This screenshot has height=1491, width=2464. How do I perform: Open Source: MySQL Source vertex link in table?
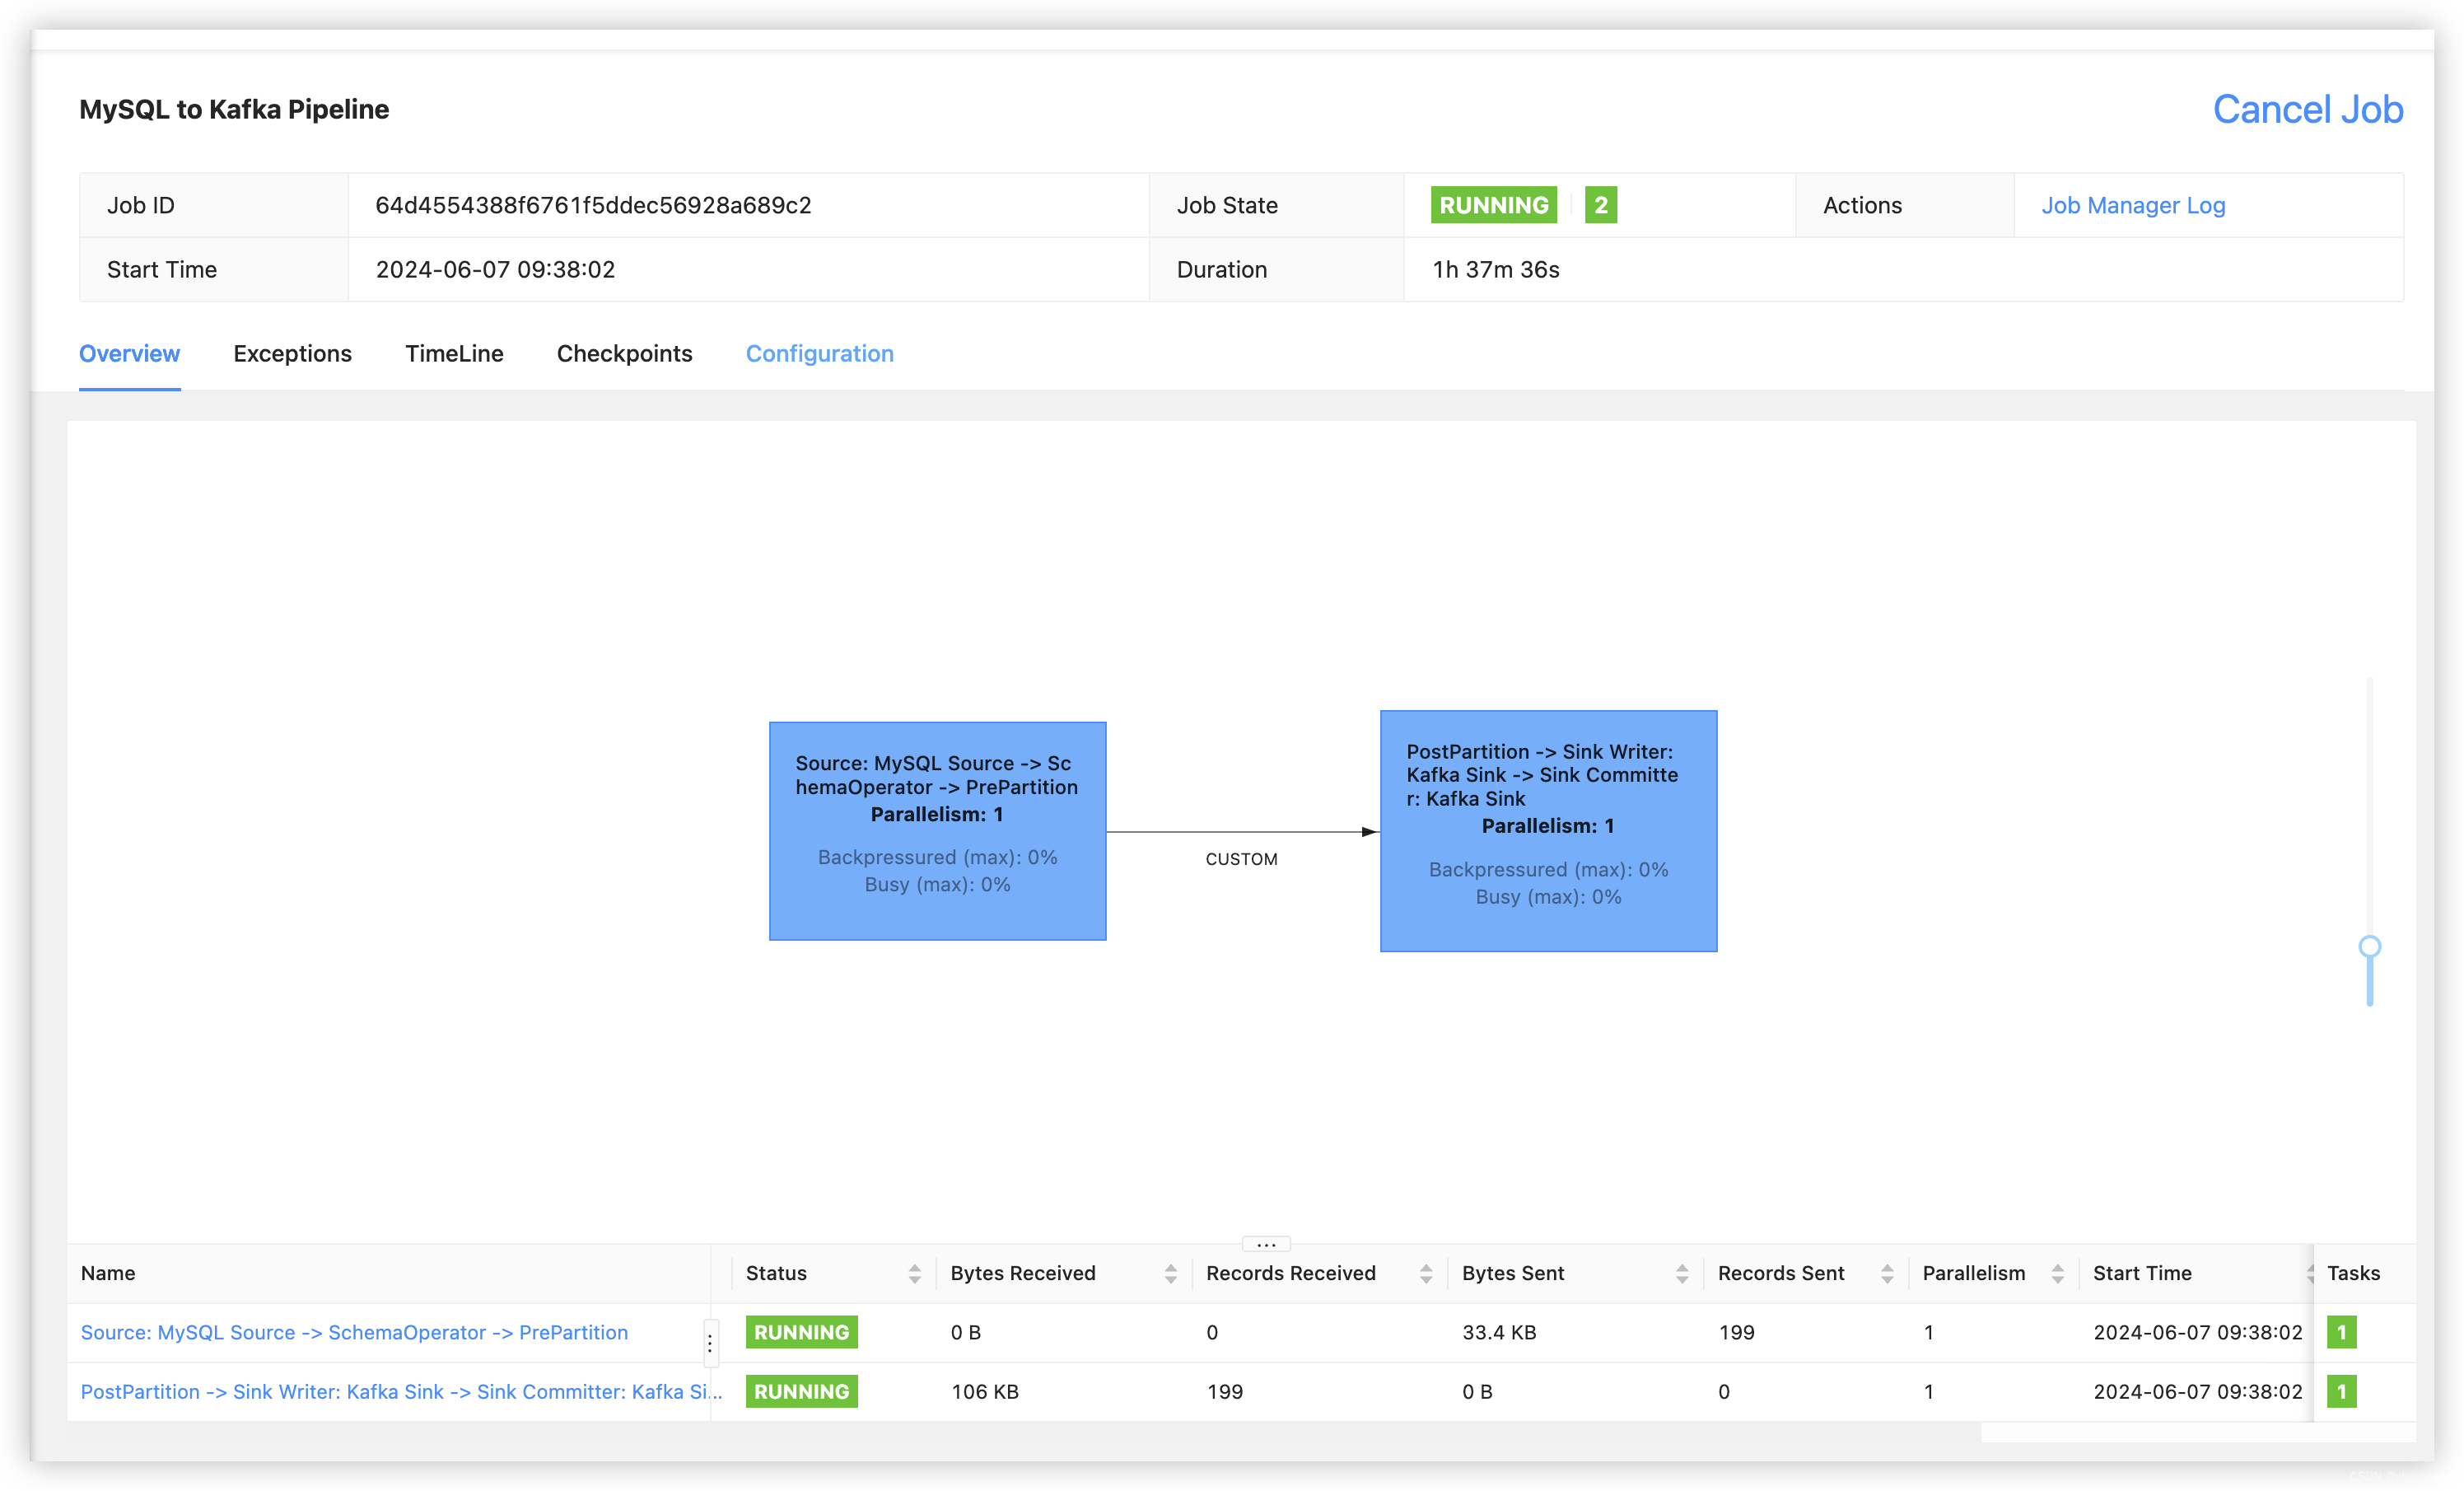click(354, 1332)
